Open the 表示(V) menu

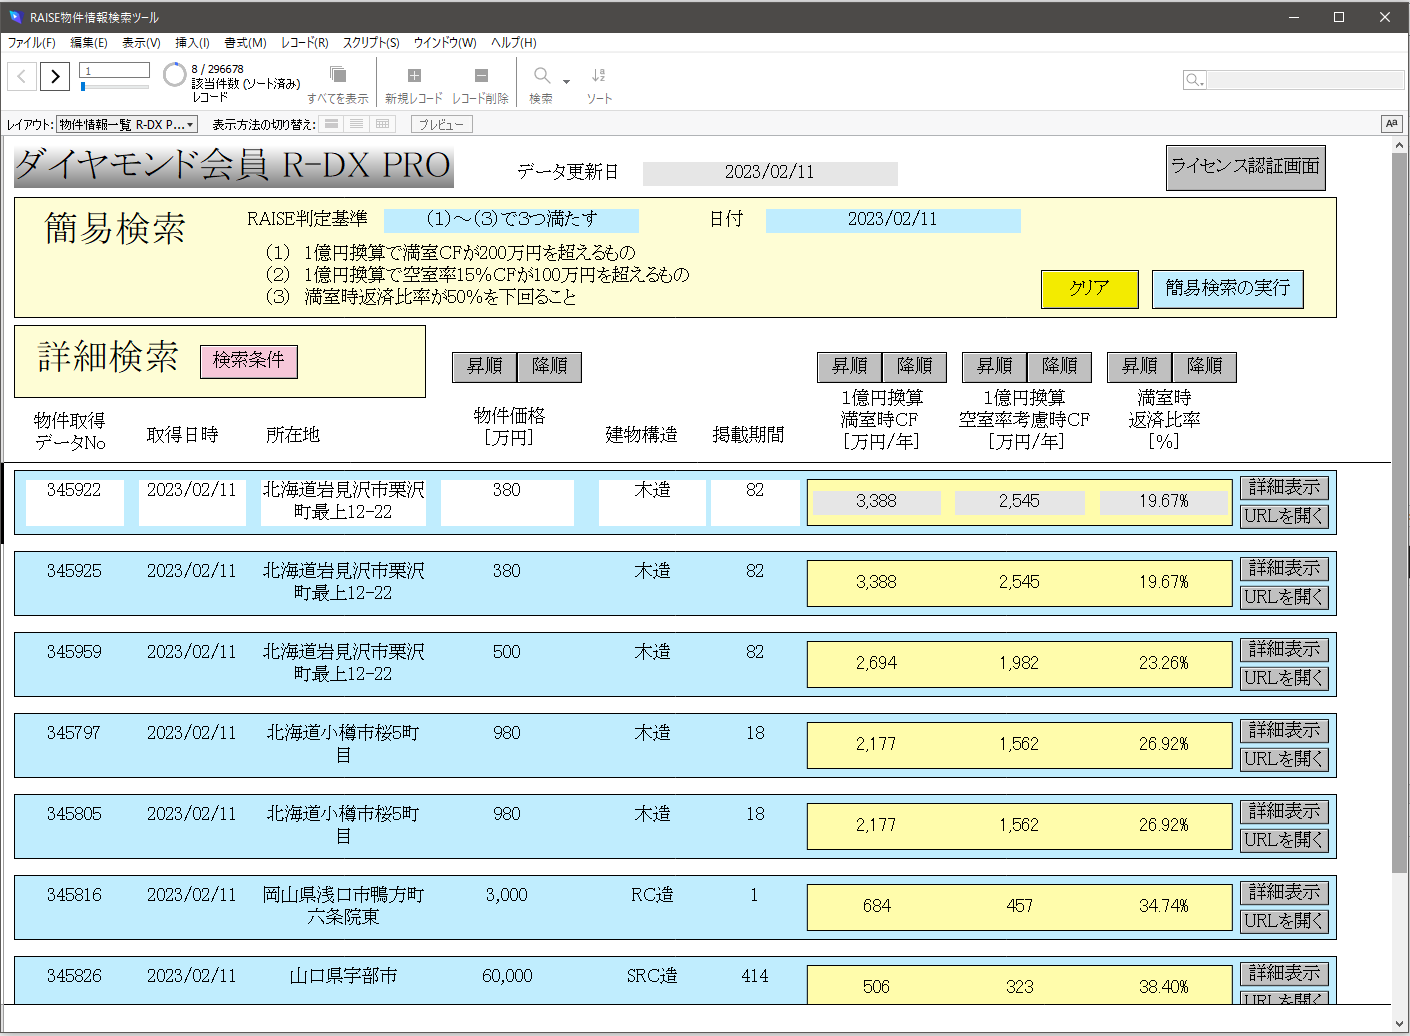click(x=141, y=43)
